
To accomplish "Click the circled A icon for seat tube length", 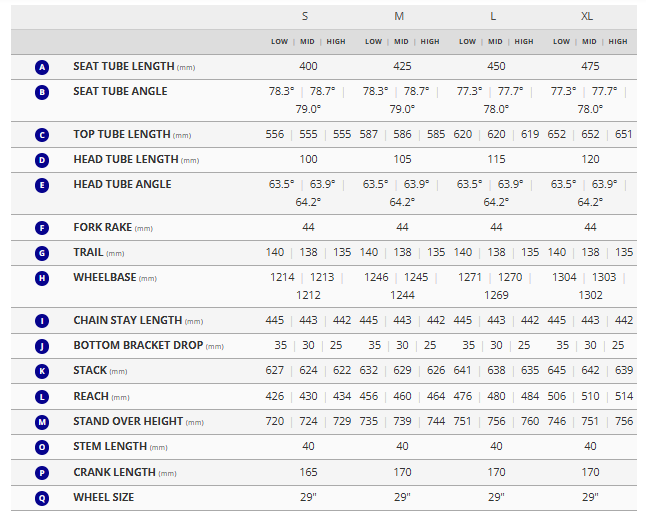I will point(42,67).
